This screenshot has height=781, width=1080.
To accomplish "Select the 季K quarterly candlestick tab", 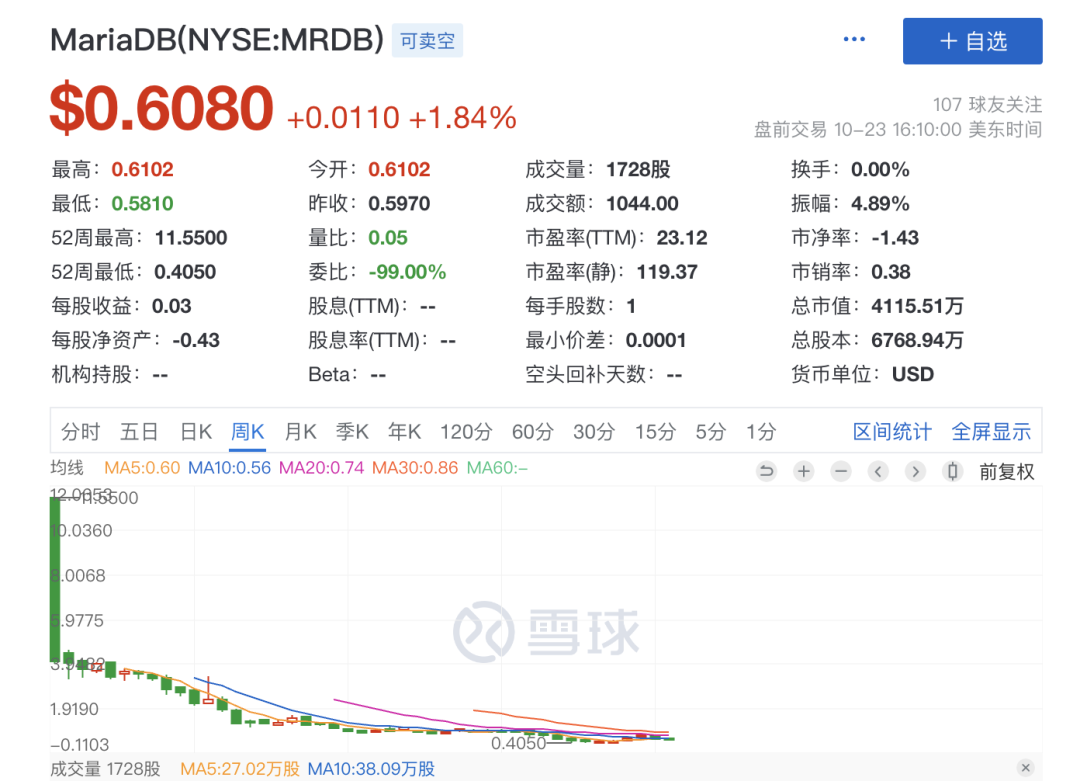I will point(352,432).
